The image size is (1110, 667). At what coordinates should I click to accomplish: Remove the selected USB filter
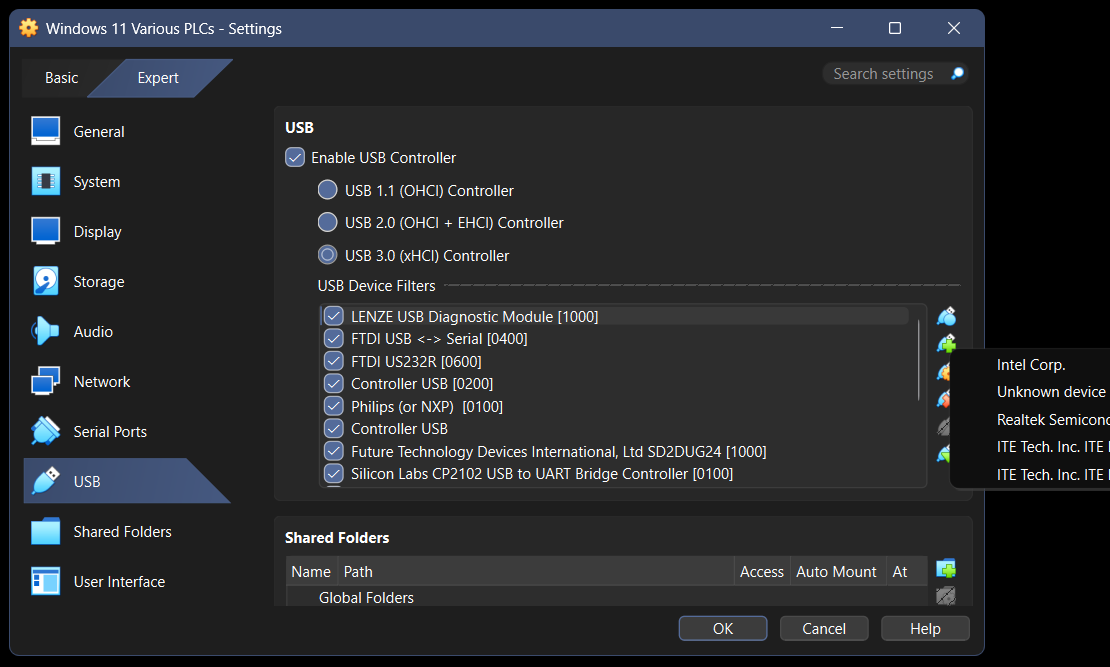pyautogui.click(x=944, y=399)
